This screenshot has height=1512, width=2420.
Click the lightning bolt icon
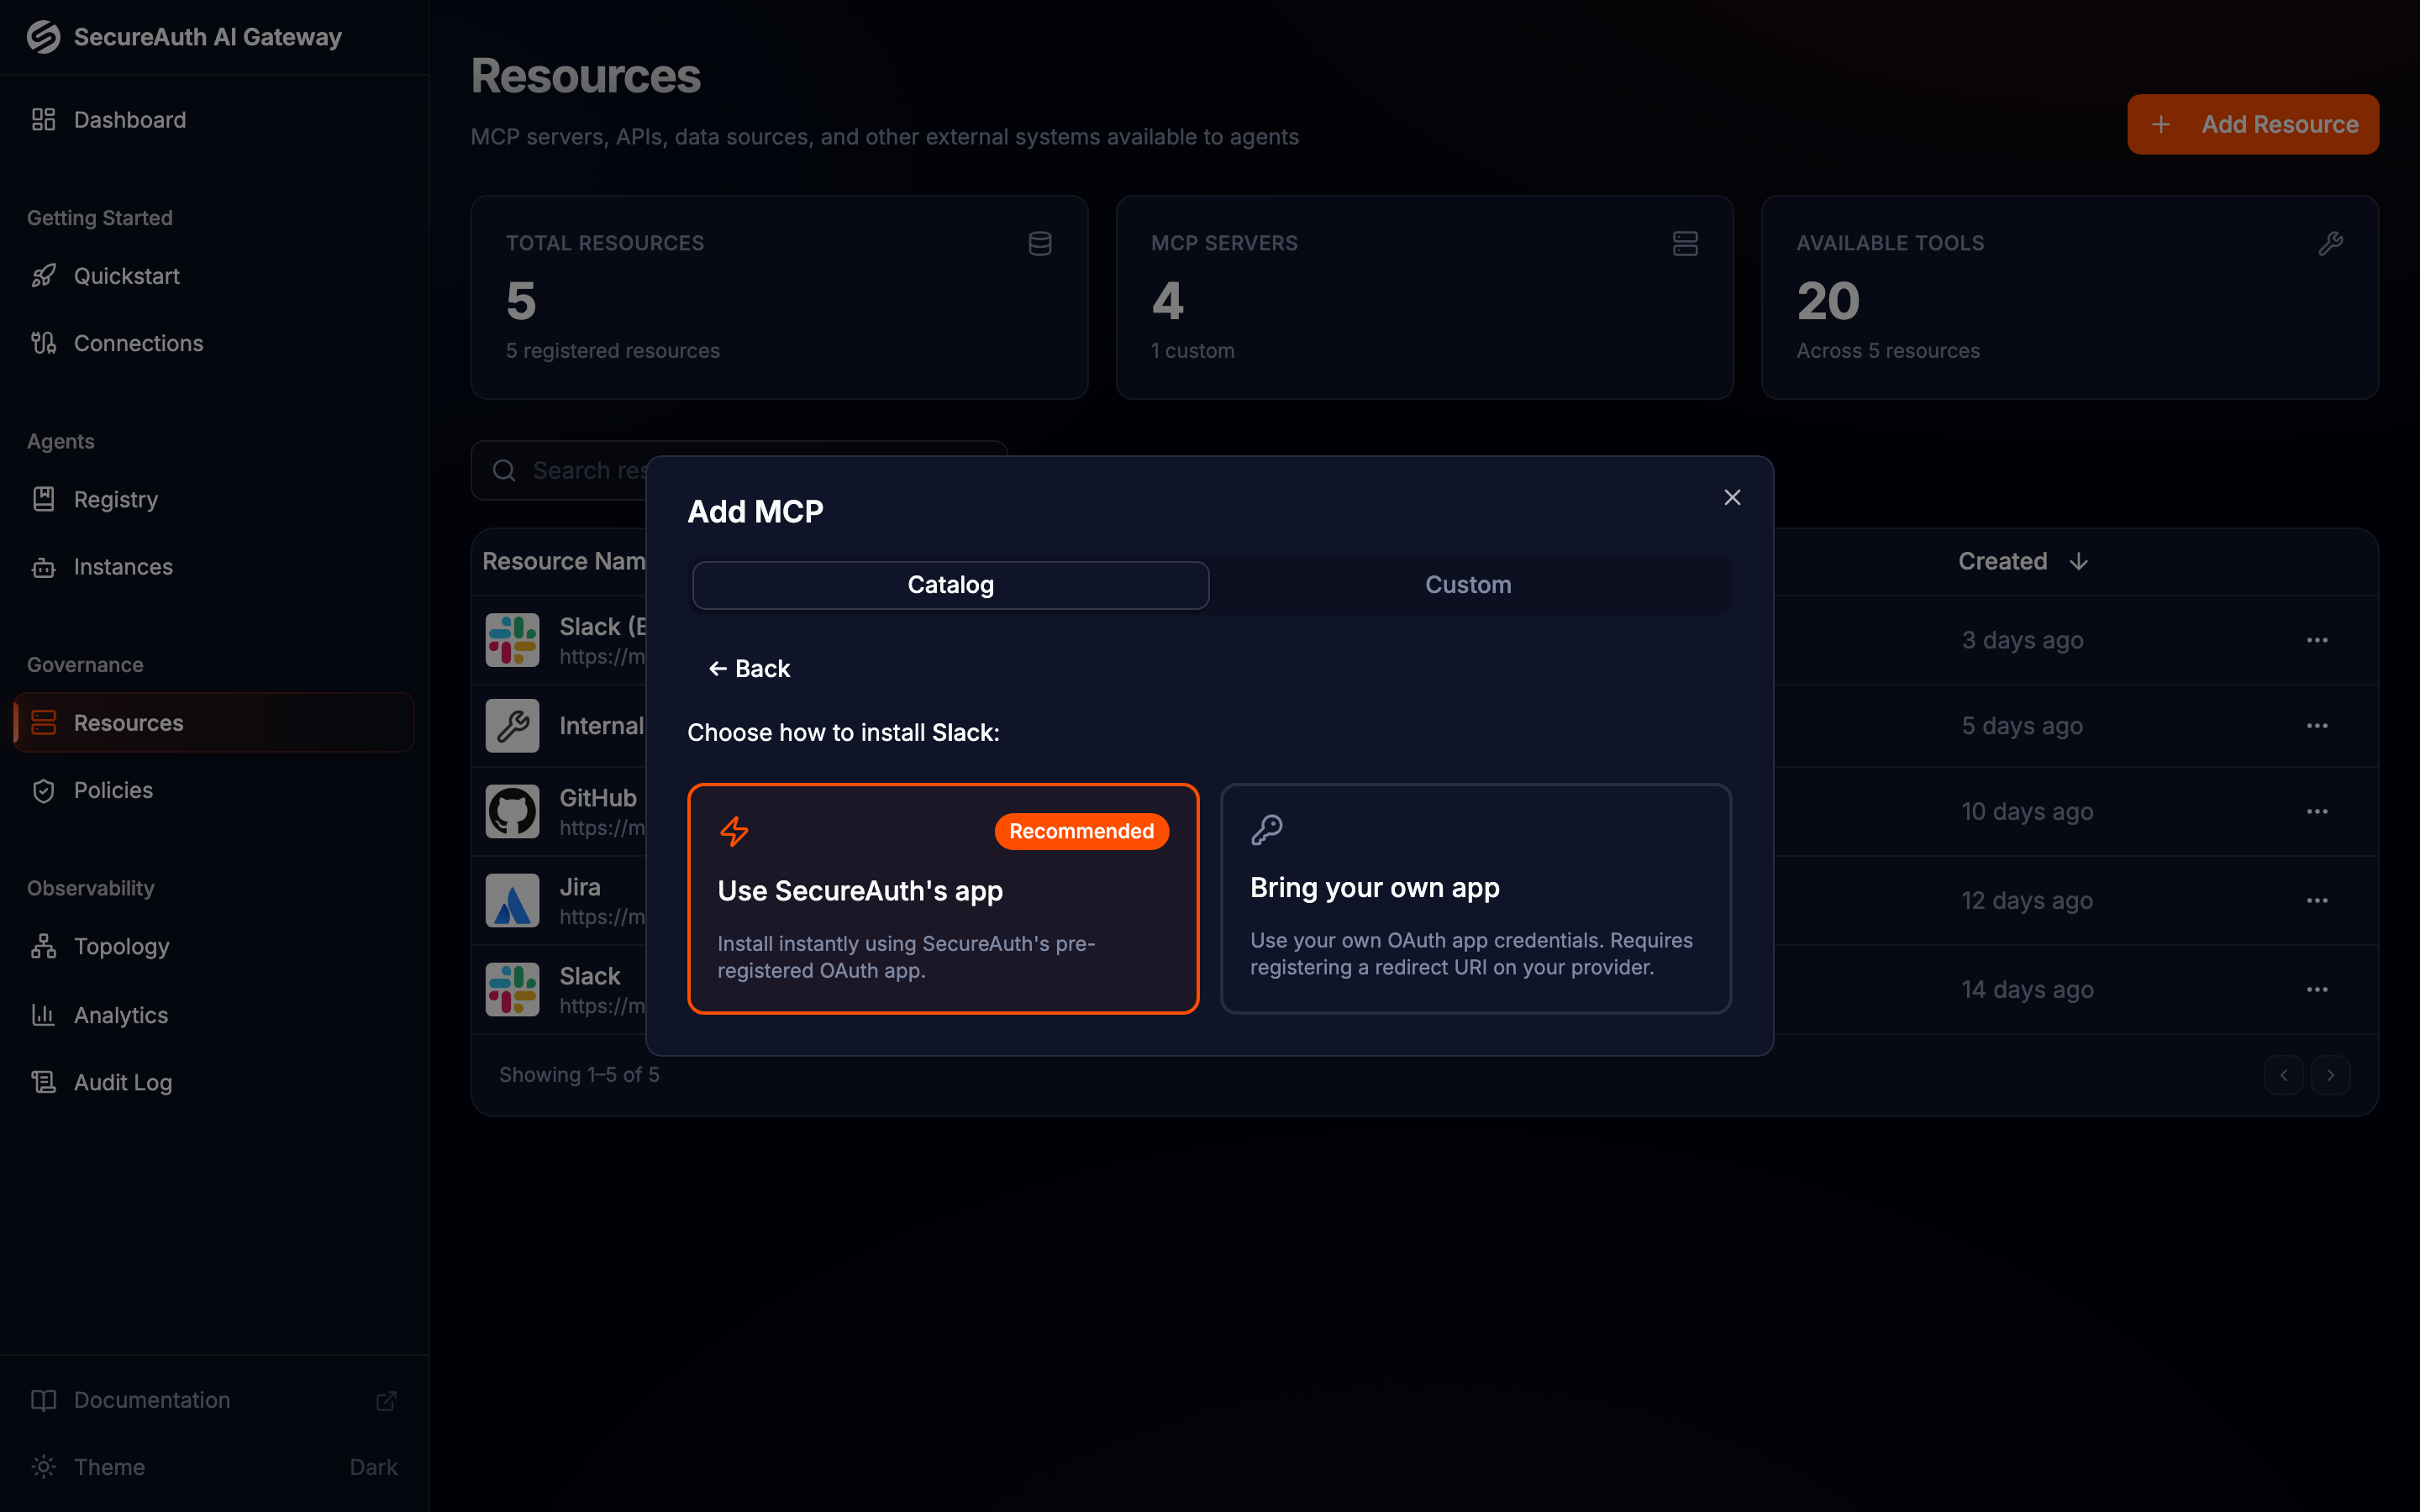coord(735,831)
